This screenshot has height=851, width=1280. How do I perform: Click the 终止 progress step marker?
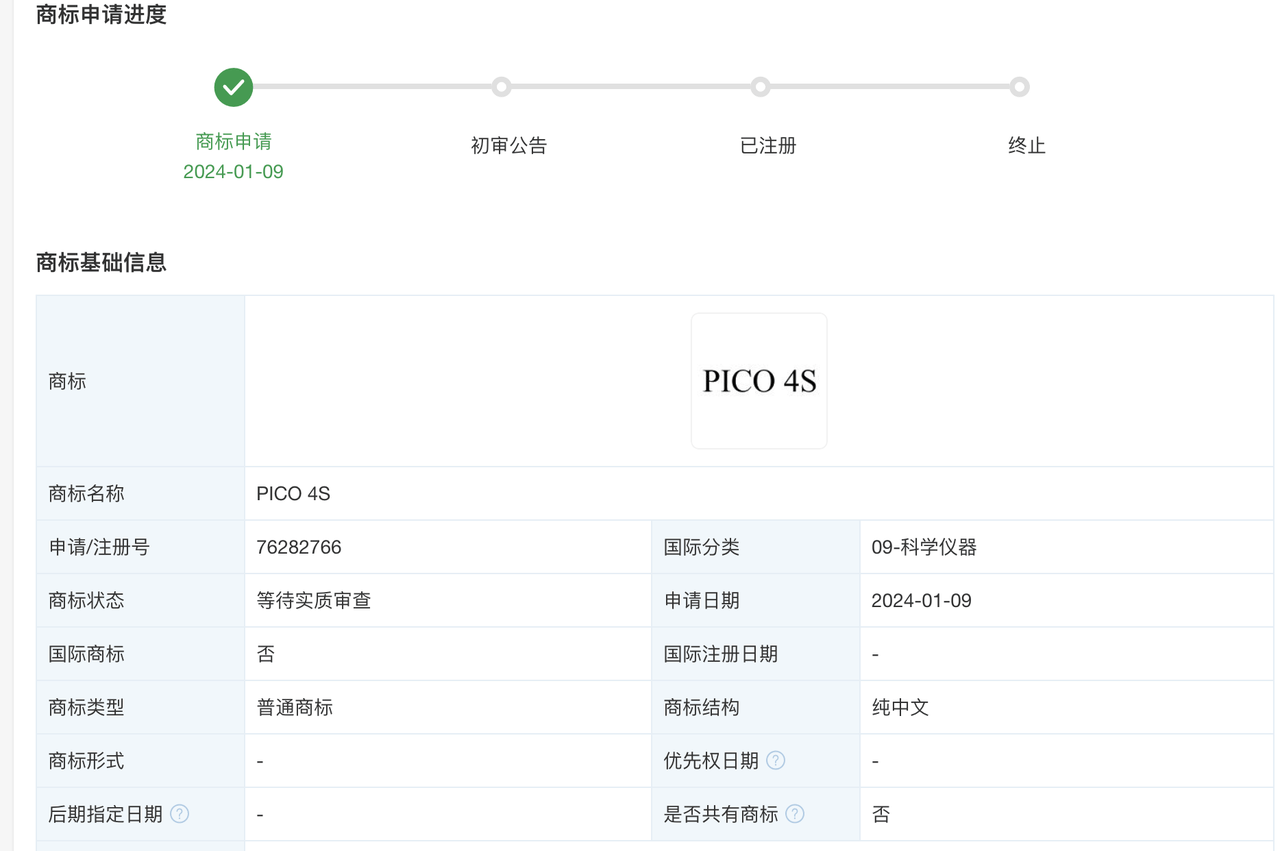[1019, 87]
